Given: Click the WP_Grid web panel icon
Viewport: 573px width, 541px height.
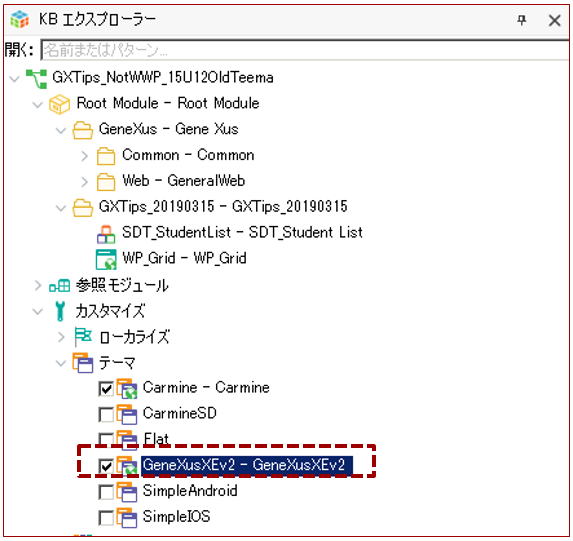Looking at the screenshot, I should (x=106, y=260).
